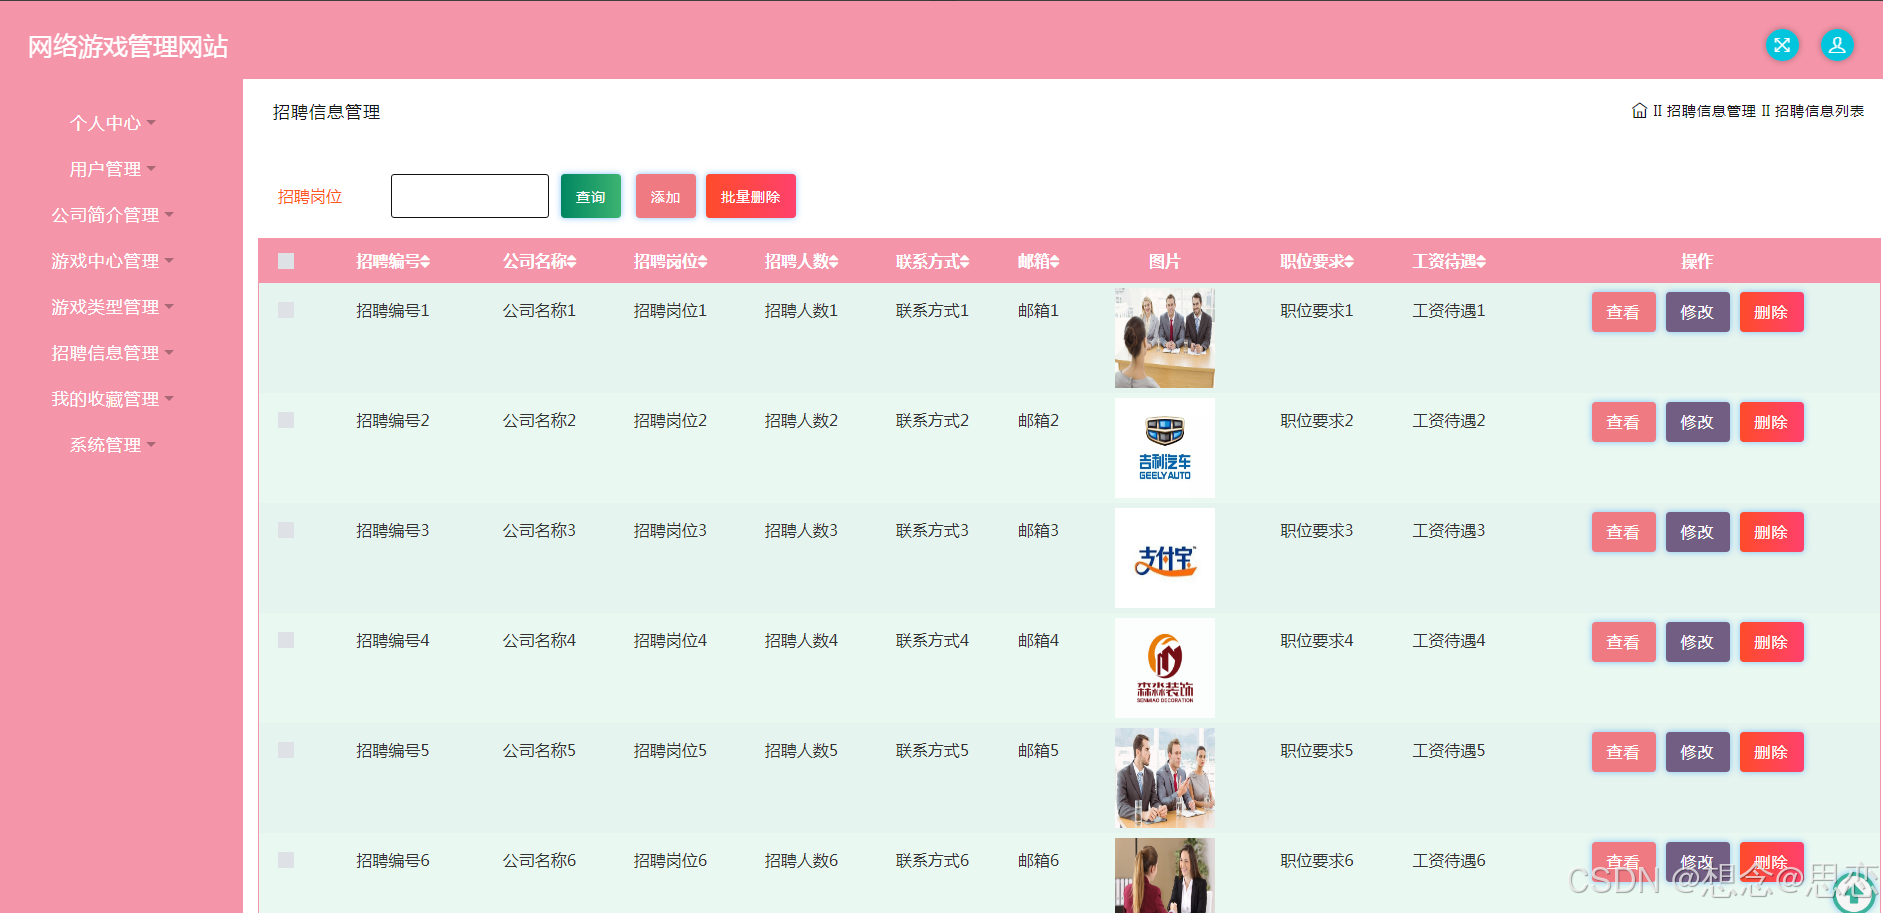
Task: View details of 招聘编号2 row
Action: 1623,422
